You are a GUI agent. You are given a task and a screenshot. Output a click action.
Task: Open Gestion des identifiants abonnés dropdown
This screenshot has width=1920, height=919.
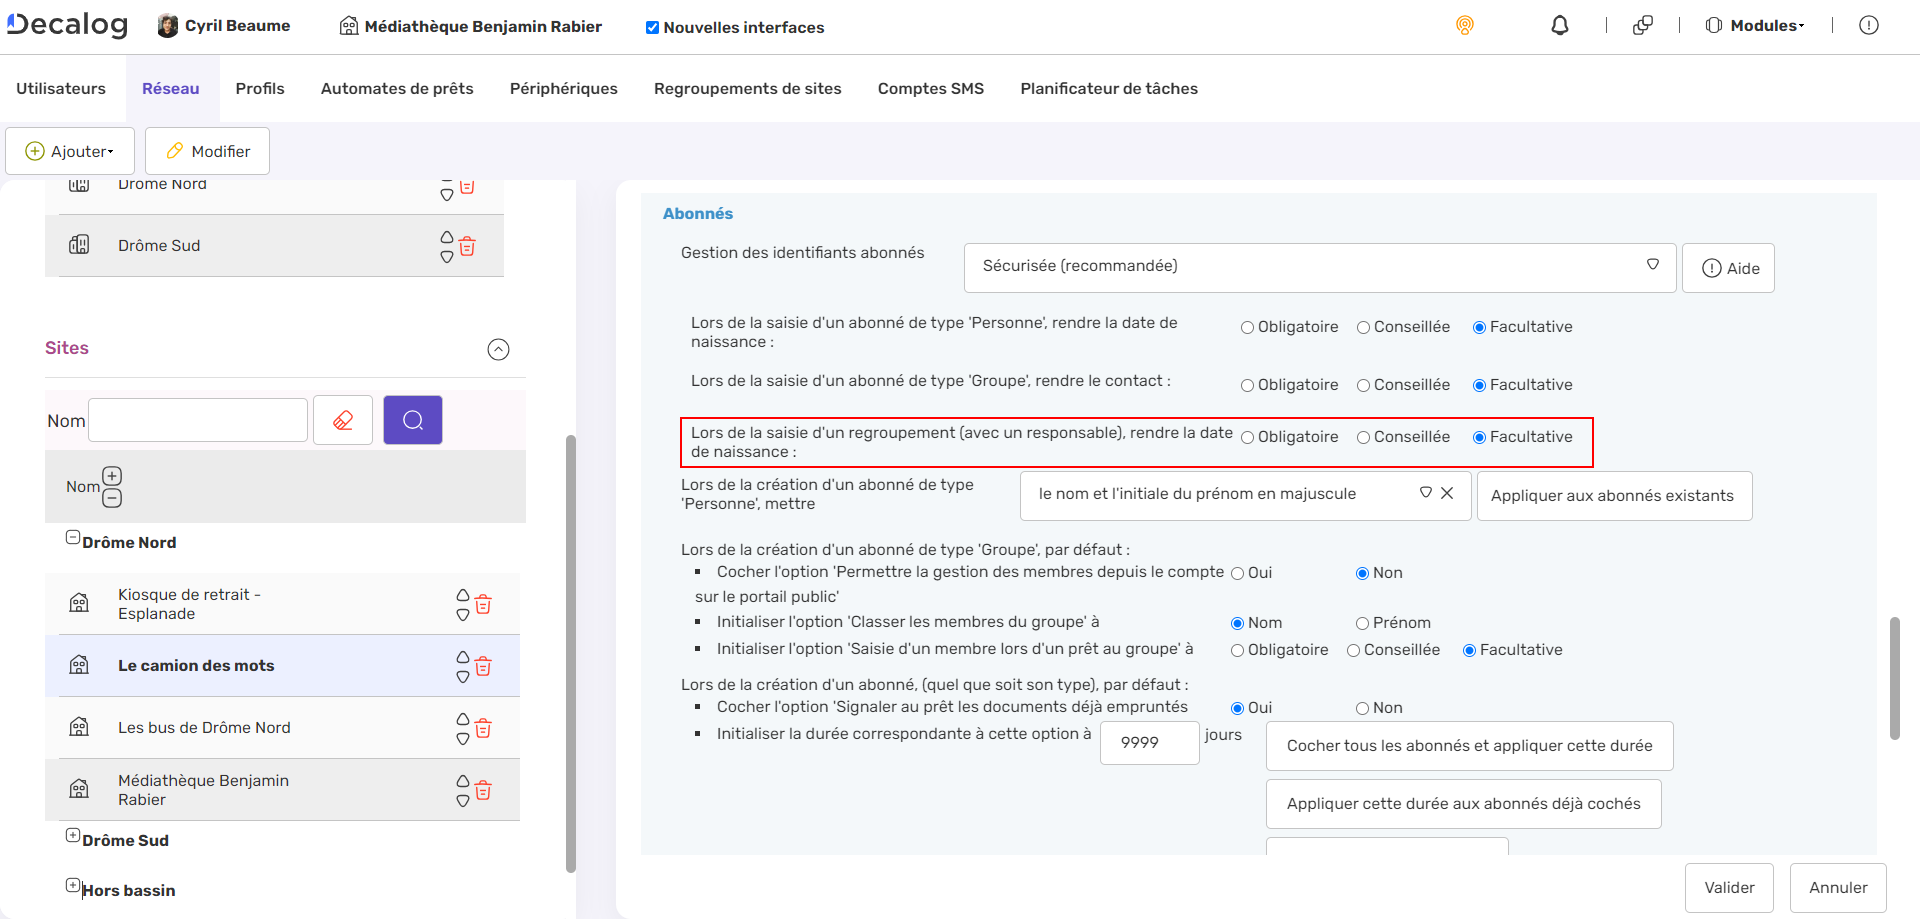coord(1319,267)
